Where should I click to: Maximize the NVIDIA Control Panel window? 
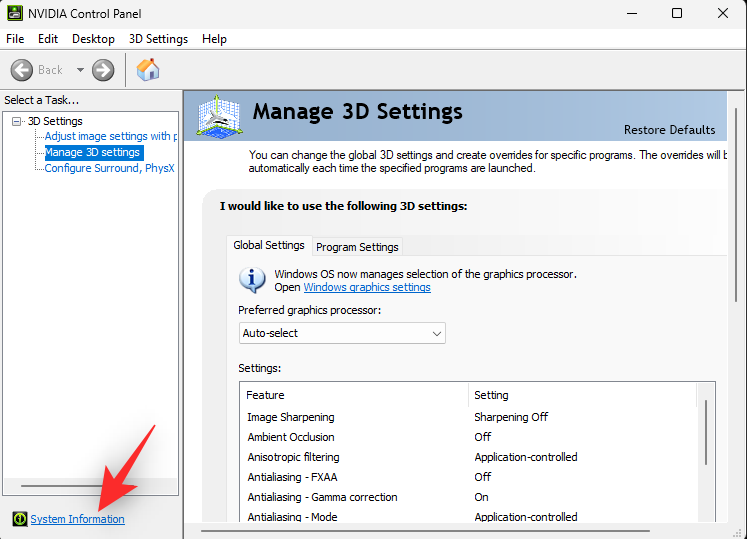676,13
